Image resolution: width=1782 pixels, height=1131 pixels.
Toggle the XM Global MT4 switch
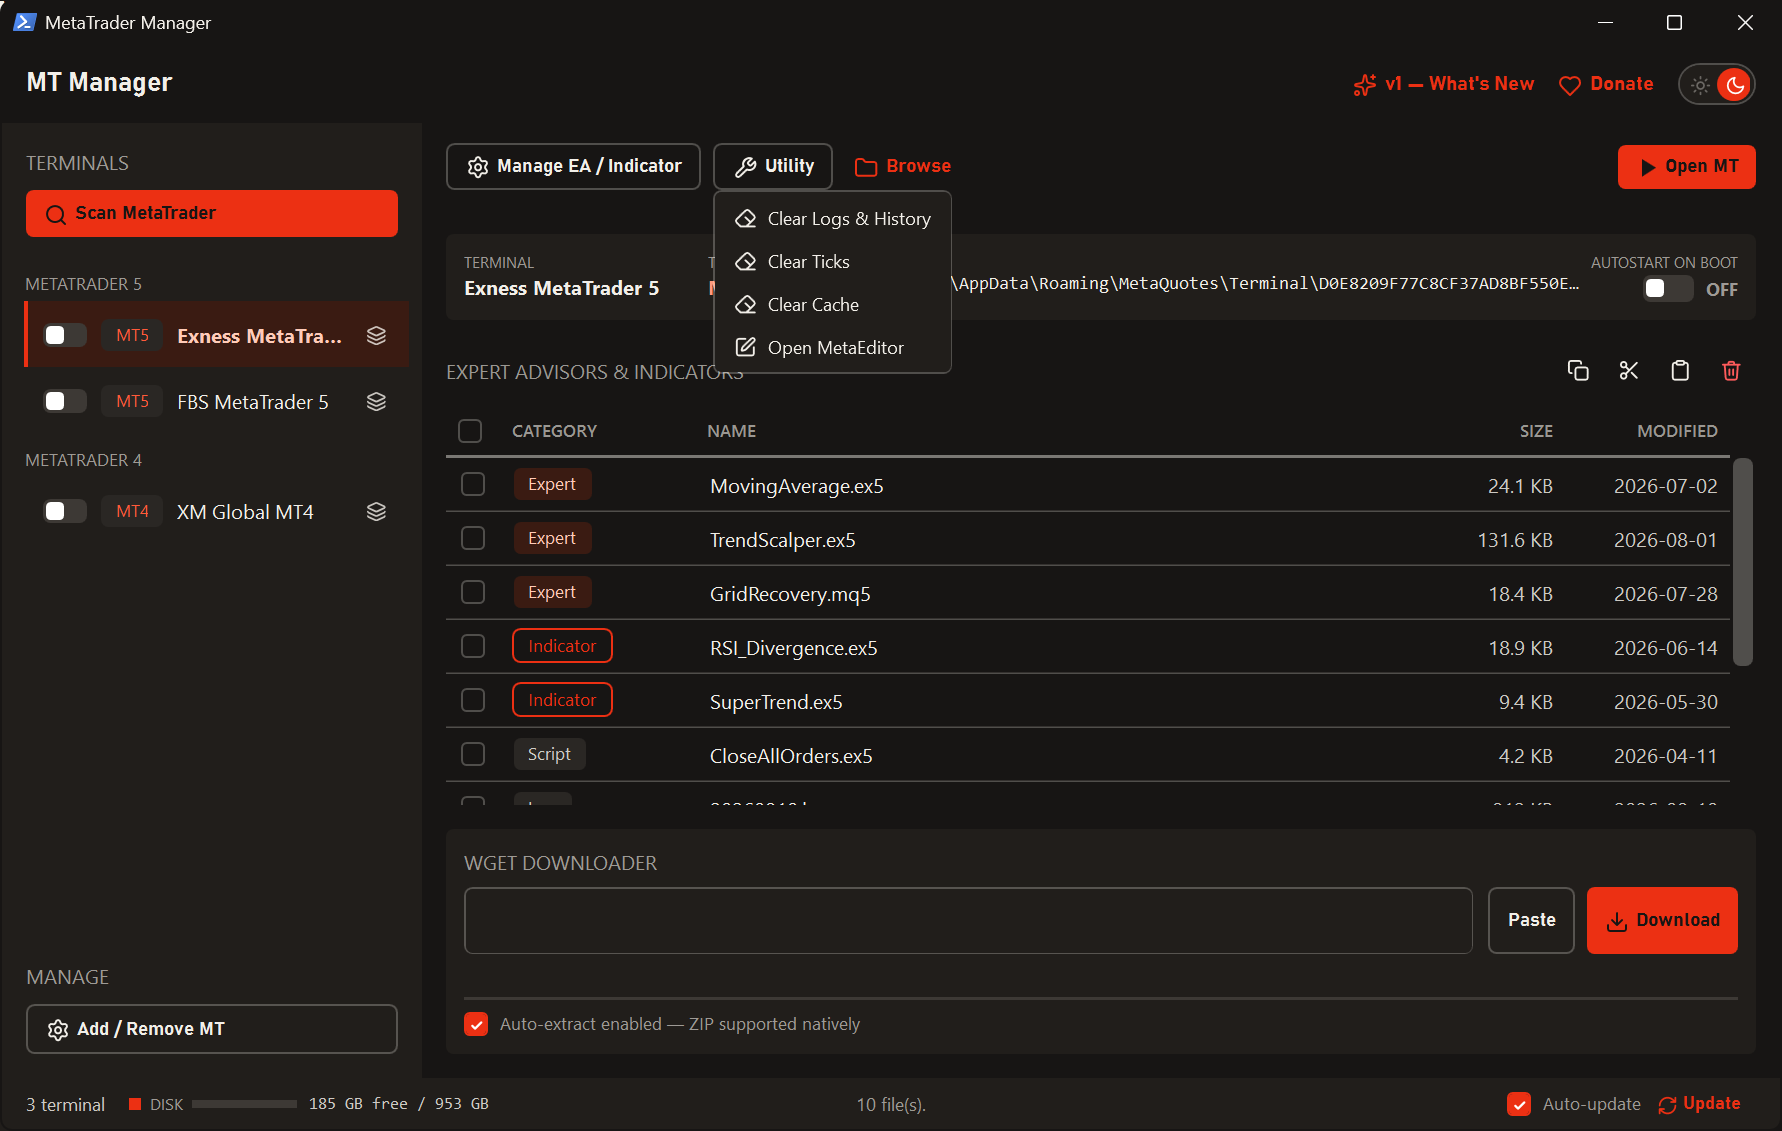[x=65, y=512]
